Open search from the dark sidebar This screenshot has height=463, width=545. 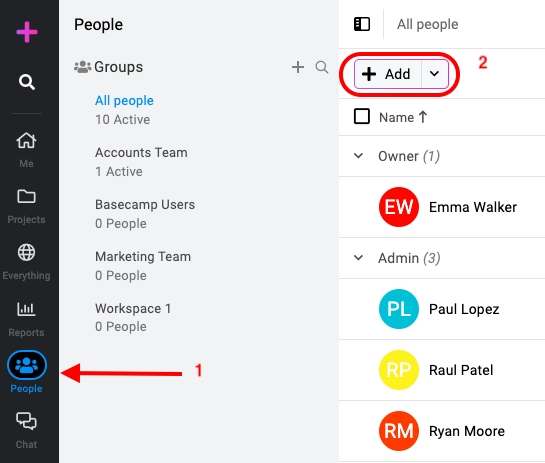27,82
